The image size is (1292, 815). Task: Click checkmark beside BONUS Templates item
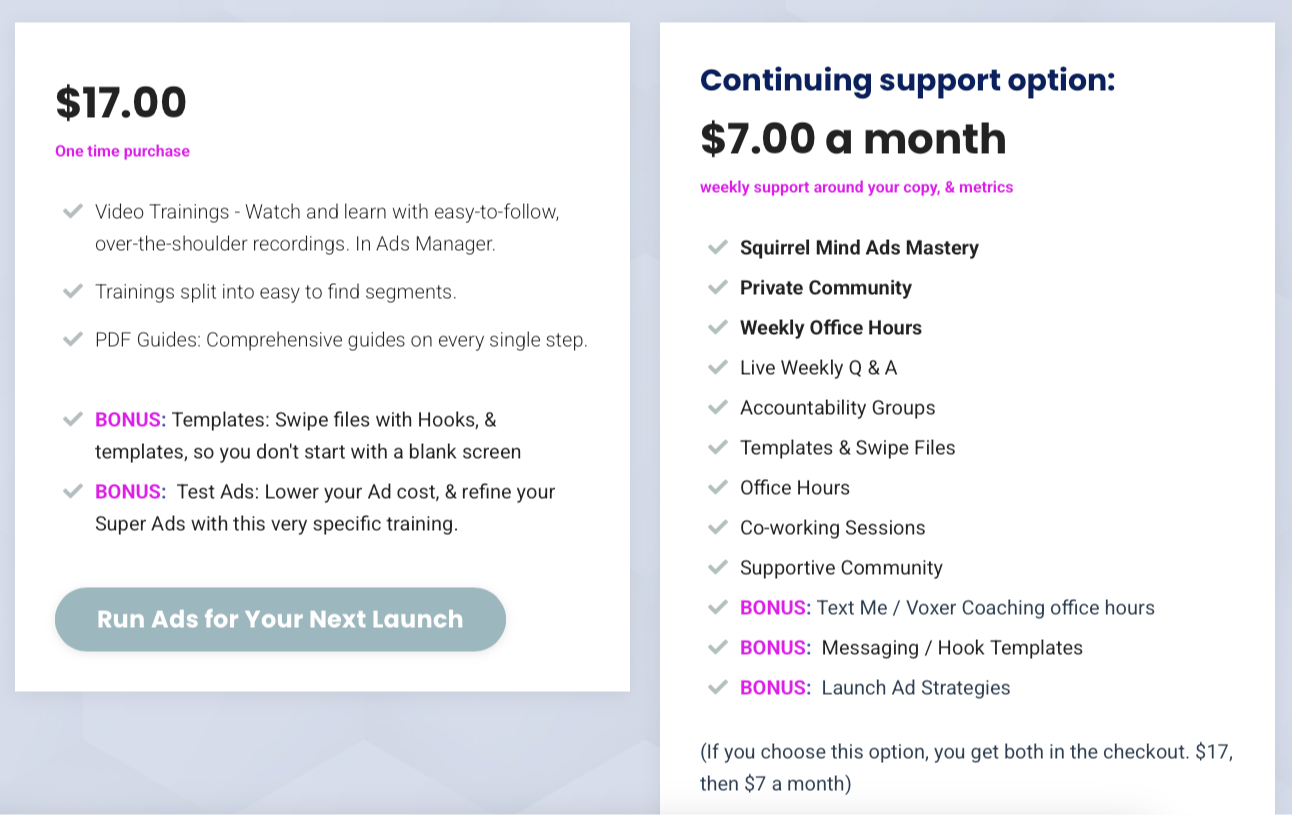pyautogui.click(x=72, y=419)
